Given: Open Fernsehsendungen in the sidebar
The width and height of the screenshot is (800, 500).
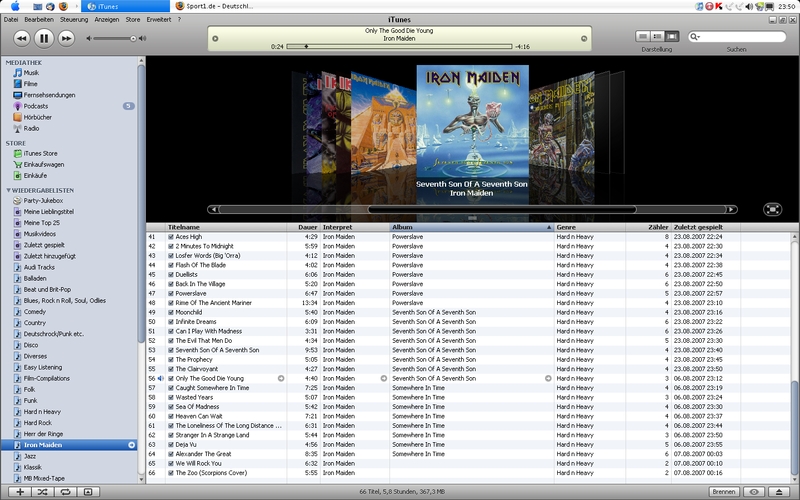Looking at the screenshot, I should [x=49, y=95].
